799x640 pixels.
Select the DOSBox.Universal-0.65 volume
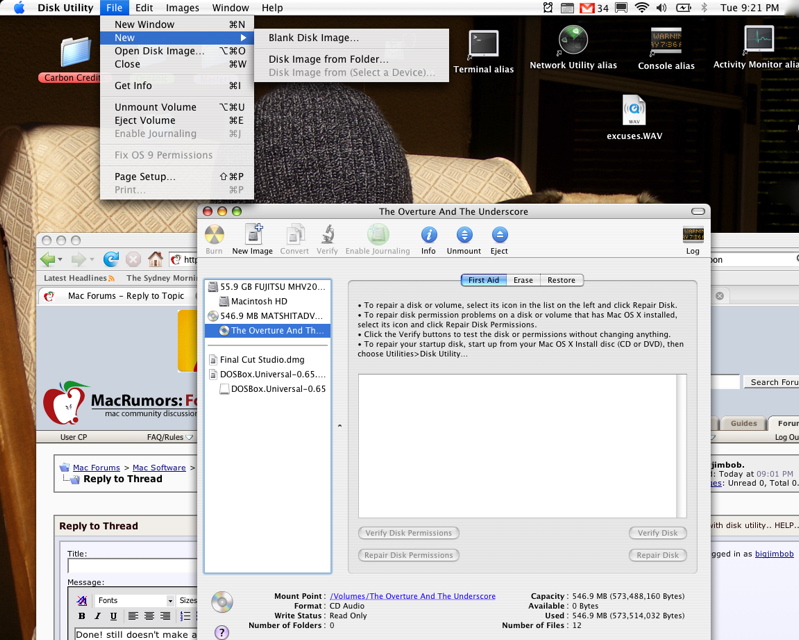pos(268,389)
